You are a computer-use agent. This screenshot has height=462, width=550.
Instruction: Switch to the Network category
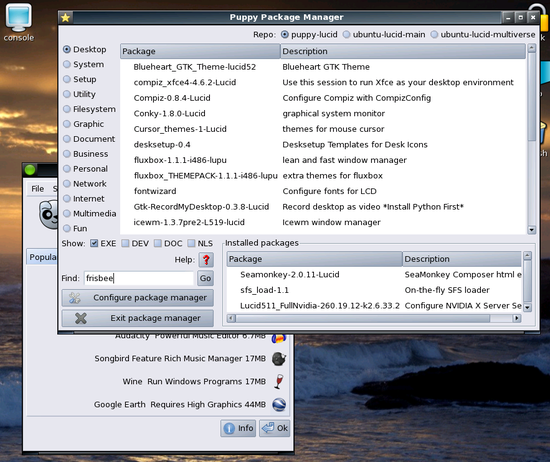coord(85,183)
